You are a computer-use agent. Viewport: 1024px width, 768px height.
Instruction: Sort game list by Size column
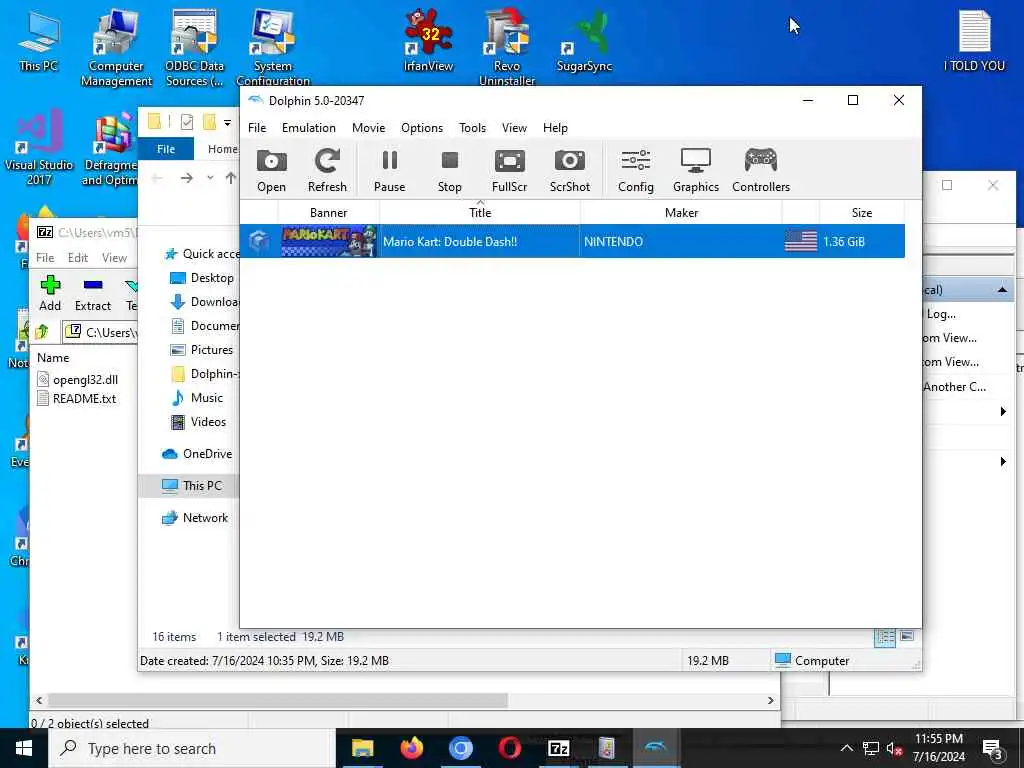861,212
